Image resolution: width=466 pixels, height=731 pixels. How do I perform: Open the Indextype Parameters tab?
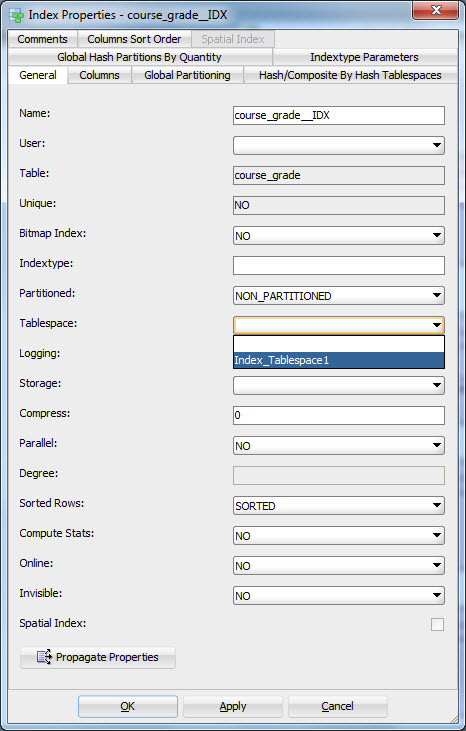tap(364, 57)
